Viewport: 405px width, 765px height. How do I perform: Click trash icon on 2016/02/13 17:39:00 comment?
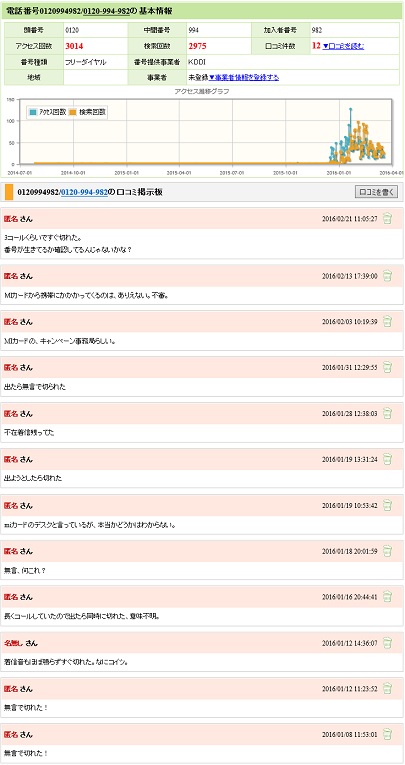tap(387, 276)
